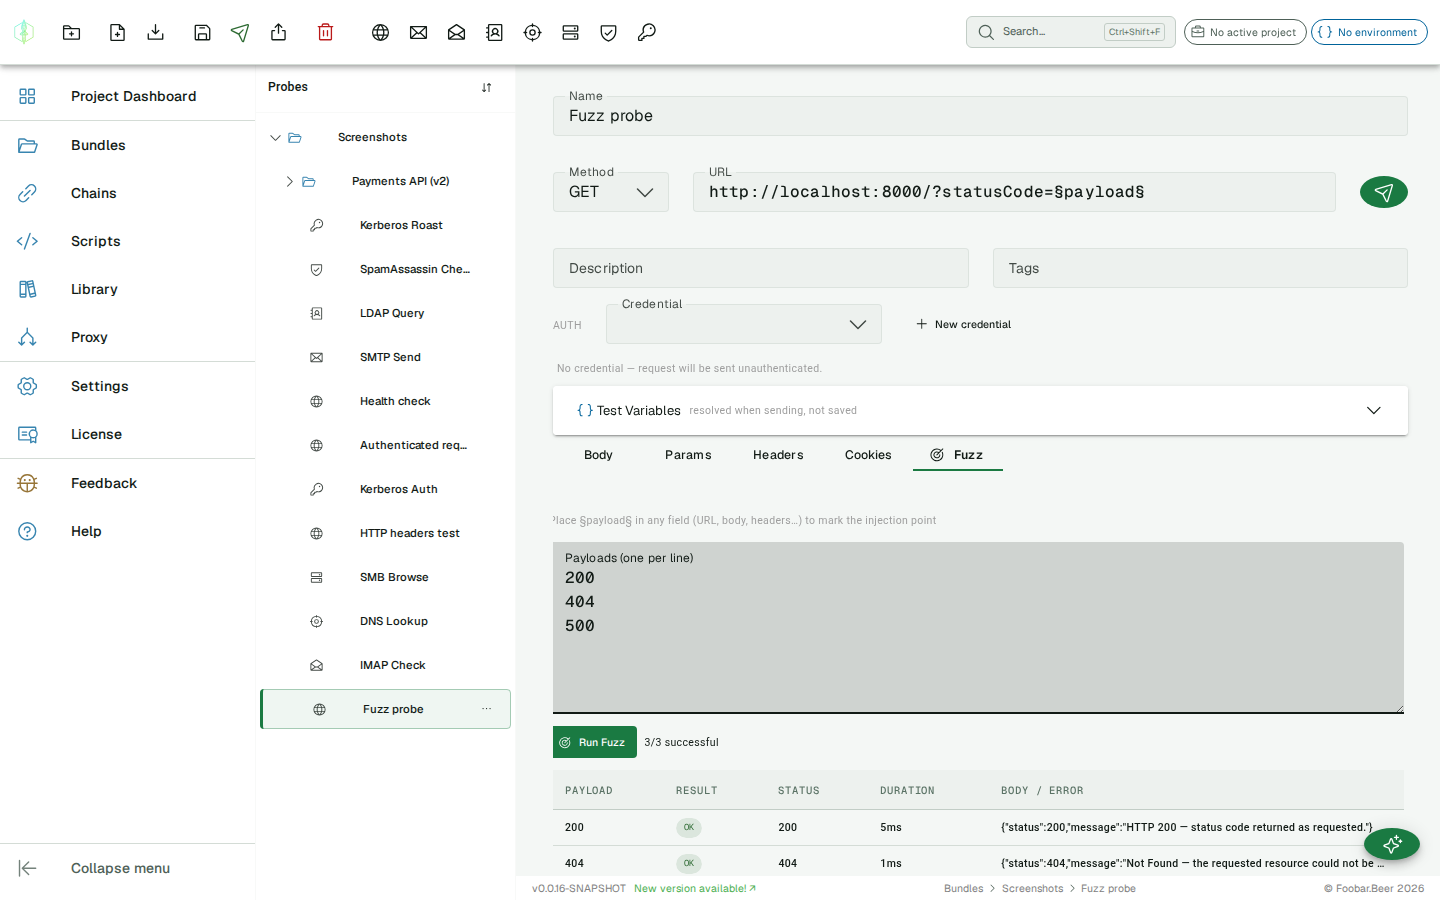Toggle the Probes sort order icon
Viewport: 1440px width, 900px height.
point(487,87)
